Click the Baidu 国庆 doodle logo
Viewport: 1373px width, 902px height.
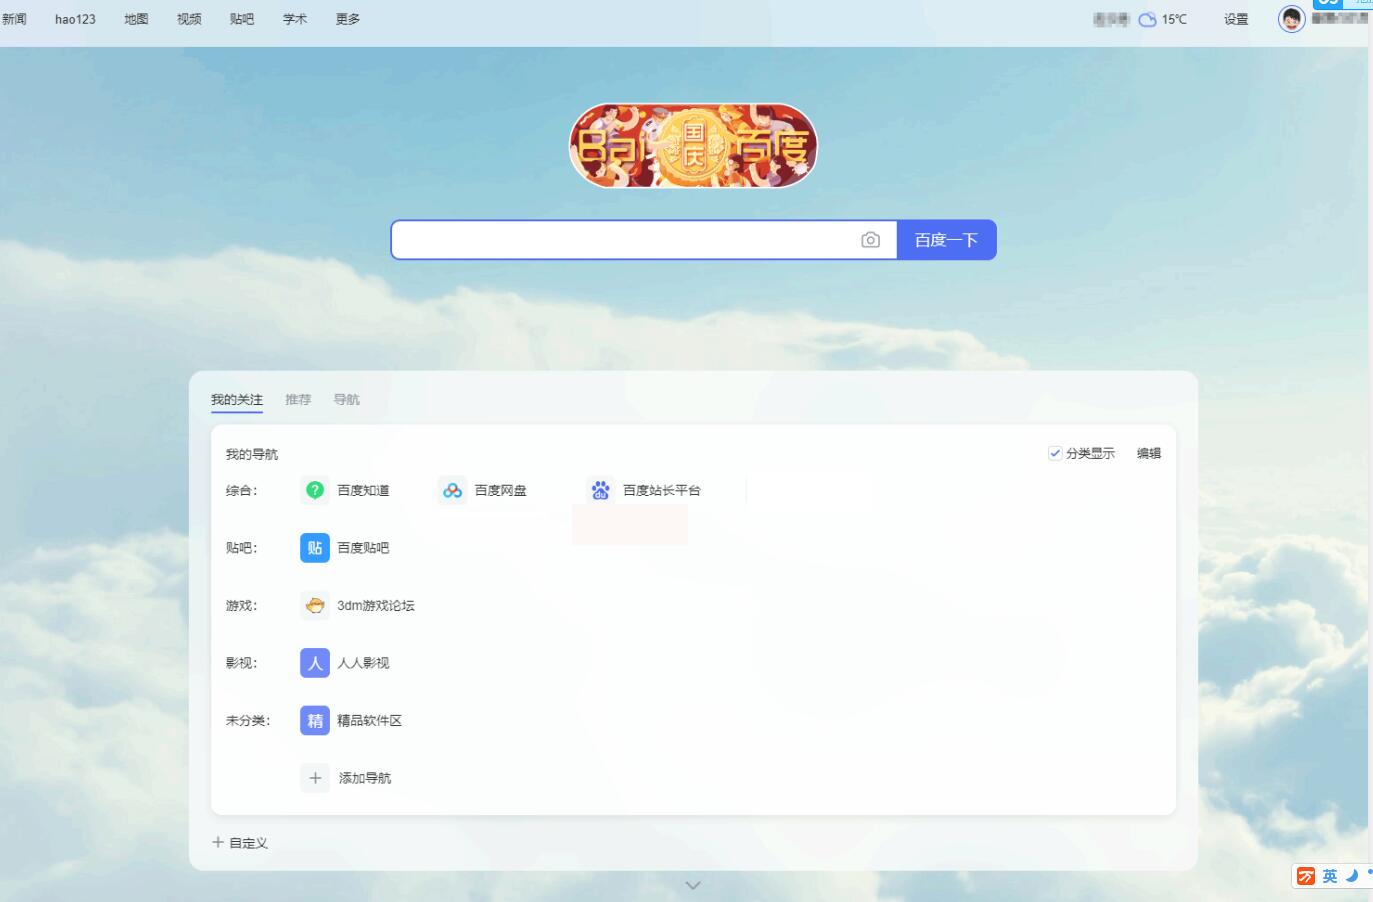click(693, 146)
